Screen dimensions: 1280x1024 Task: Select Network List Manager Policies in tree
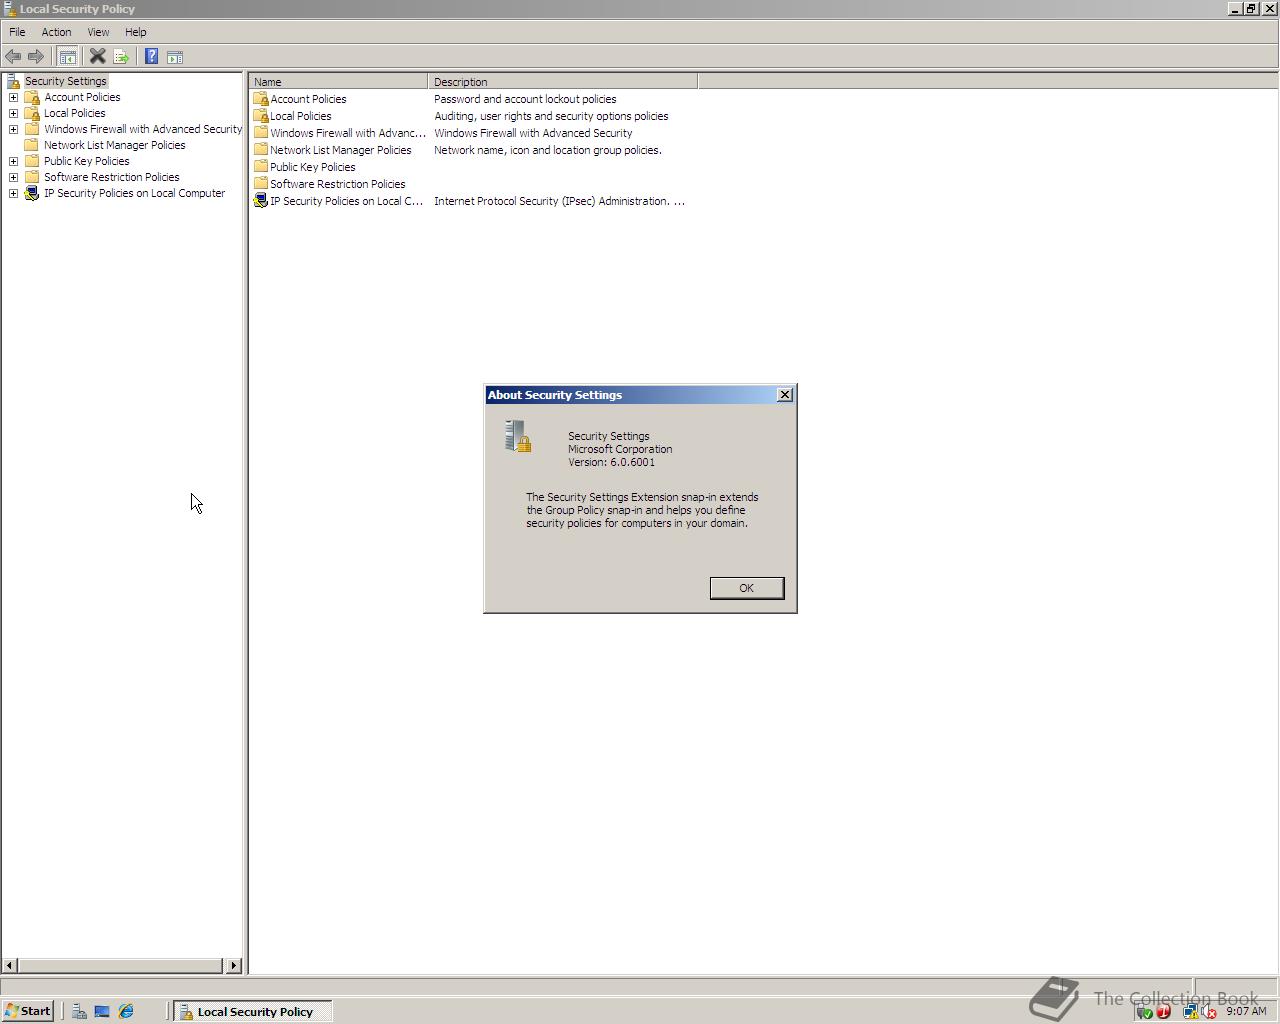(114, 145)
